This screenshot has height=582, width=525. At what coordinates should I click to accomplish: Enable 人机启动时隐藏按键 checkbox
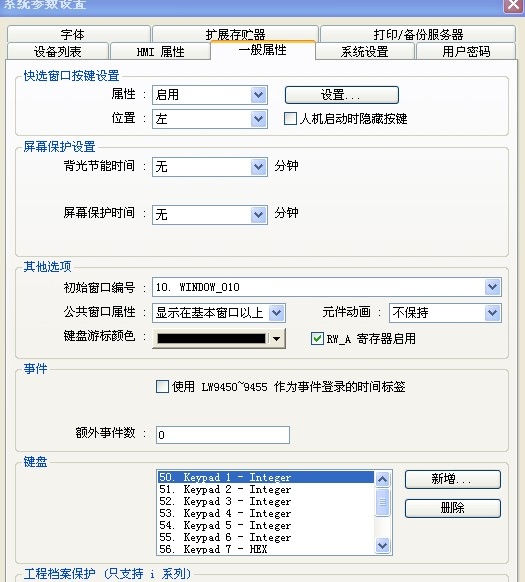(290, 119)
